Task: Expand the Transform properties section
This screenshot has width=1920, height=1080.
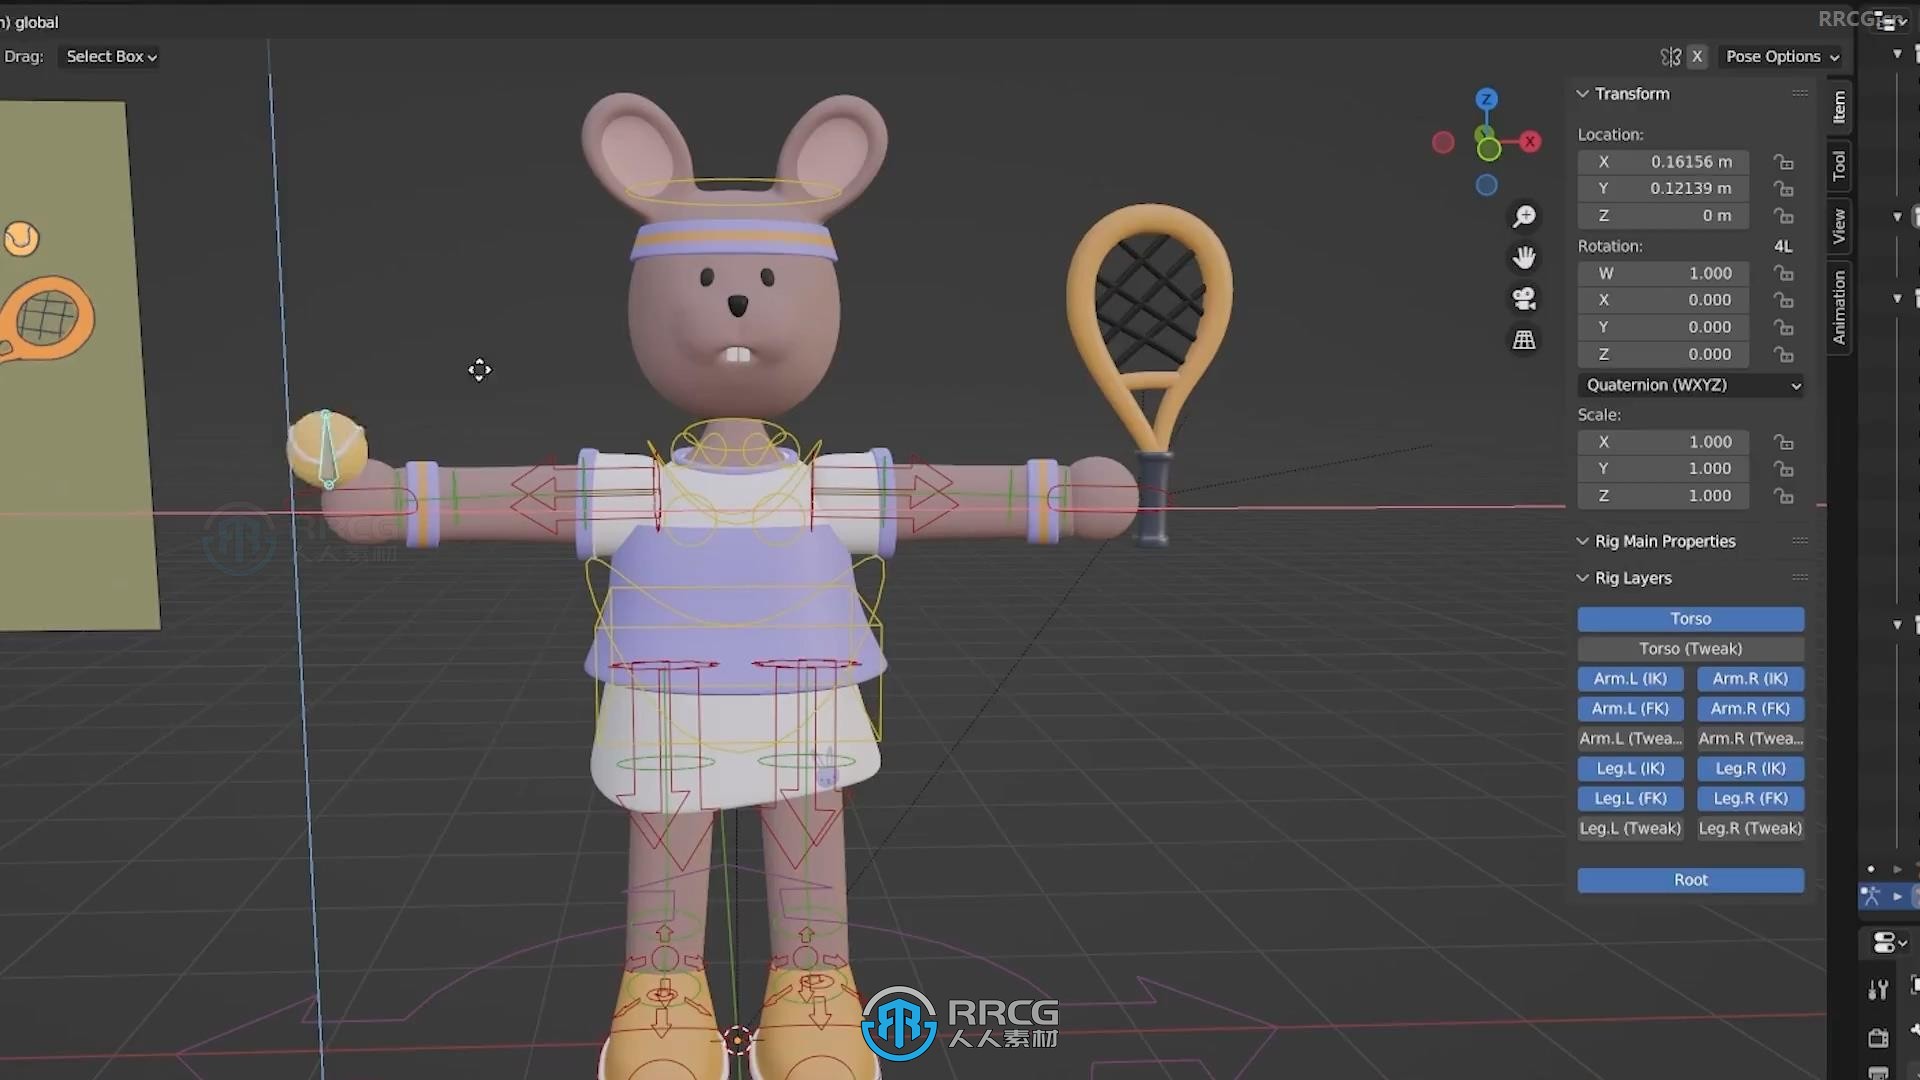Action: click(x=1581, y=94)
